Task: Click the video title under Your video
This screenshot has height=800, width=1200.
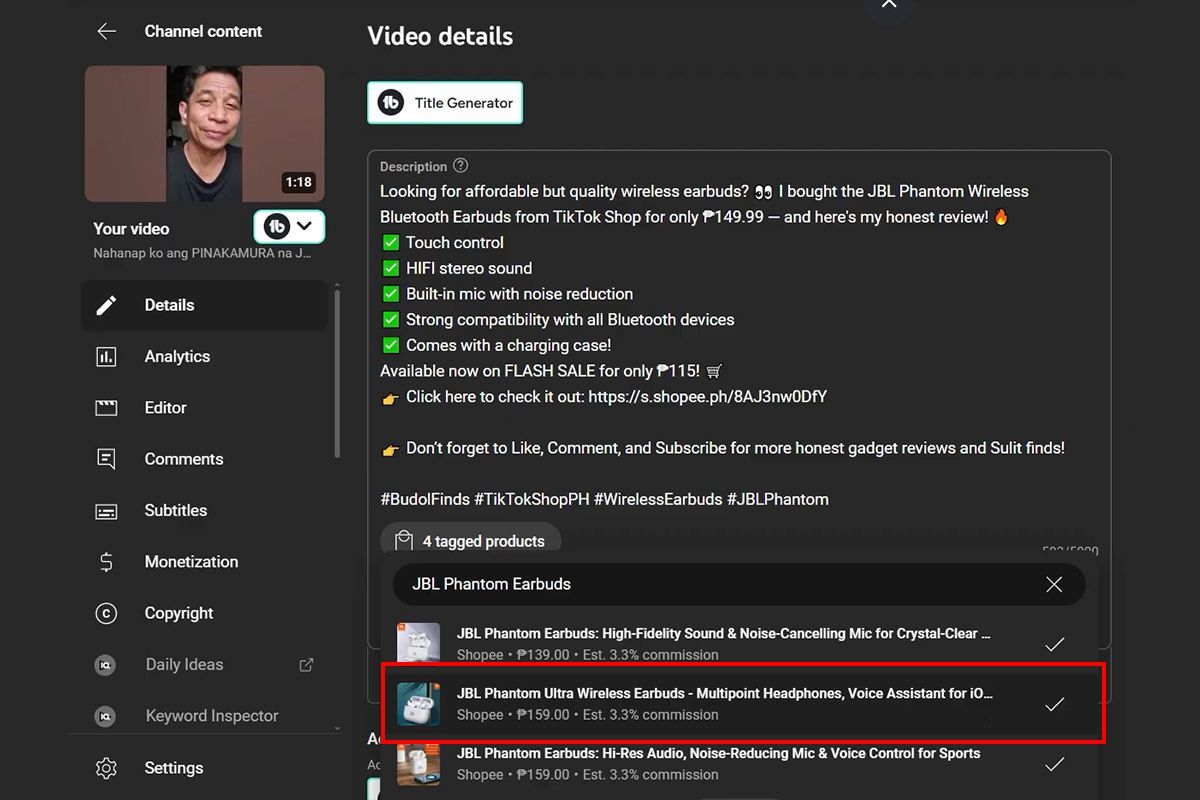Action: (202, 253)
